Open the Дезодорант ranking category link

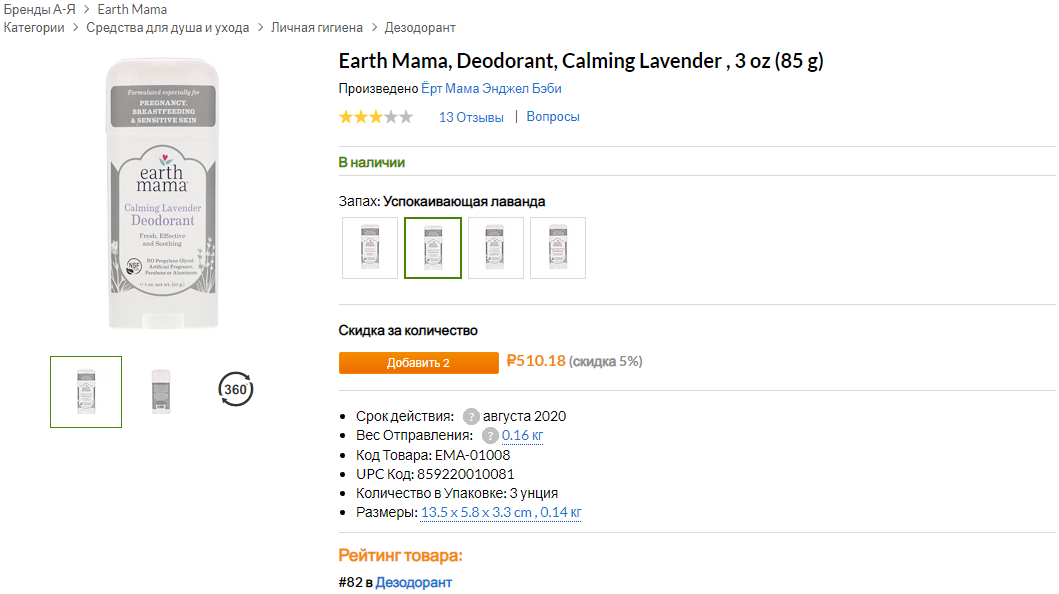click(x=414, y=582)
